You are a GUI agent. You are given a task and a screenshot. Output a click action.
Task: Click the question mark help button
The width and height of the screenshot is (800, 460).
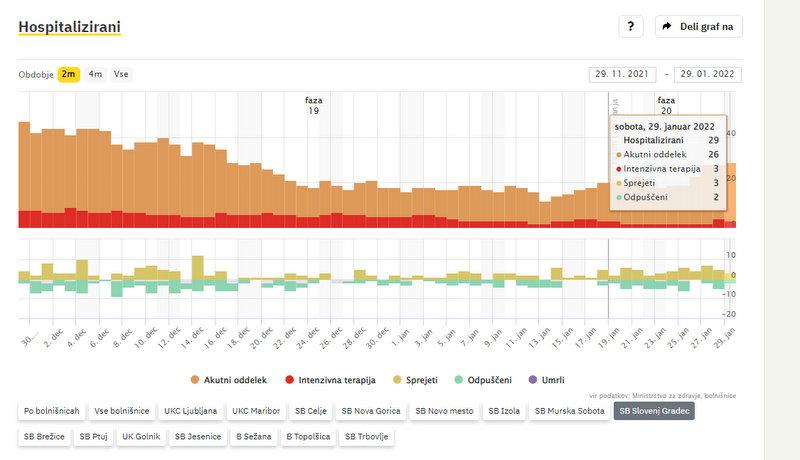(629, 27)
